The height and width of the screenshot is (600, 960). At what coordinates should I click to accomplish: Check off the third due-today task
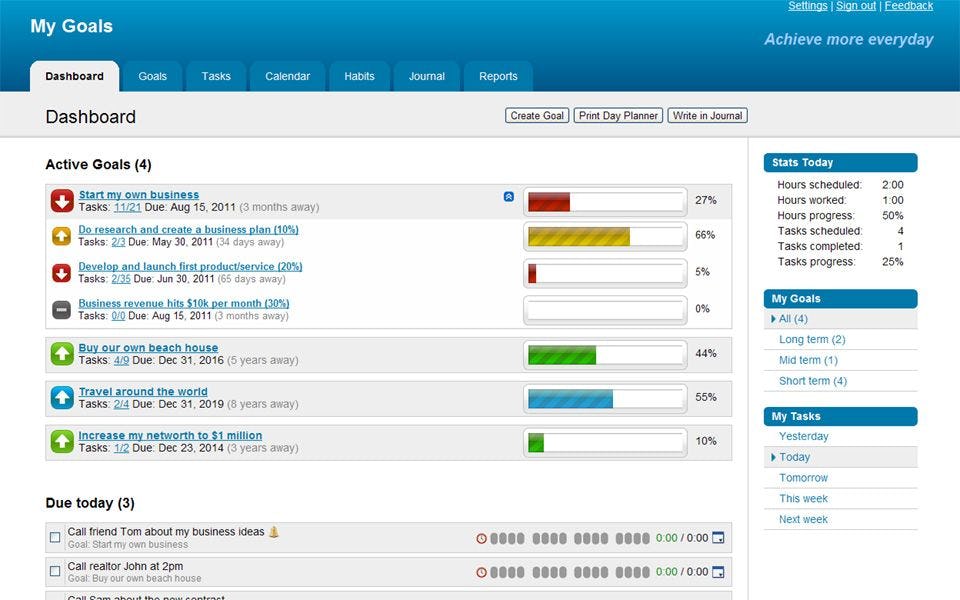(x=54, y=598)
